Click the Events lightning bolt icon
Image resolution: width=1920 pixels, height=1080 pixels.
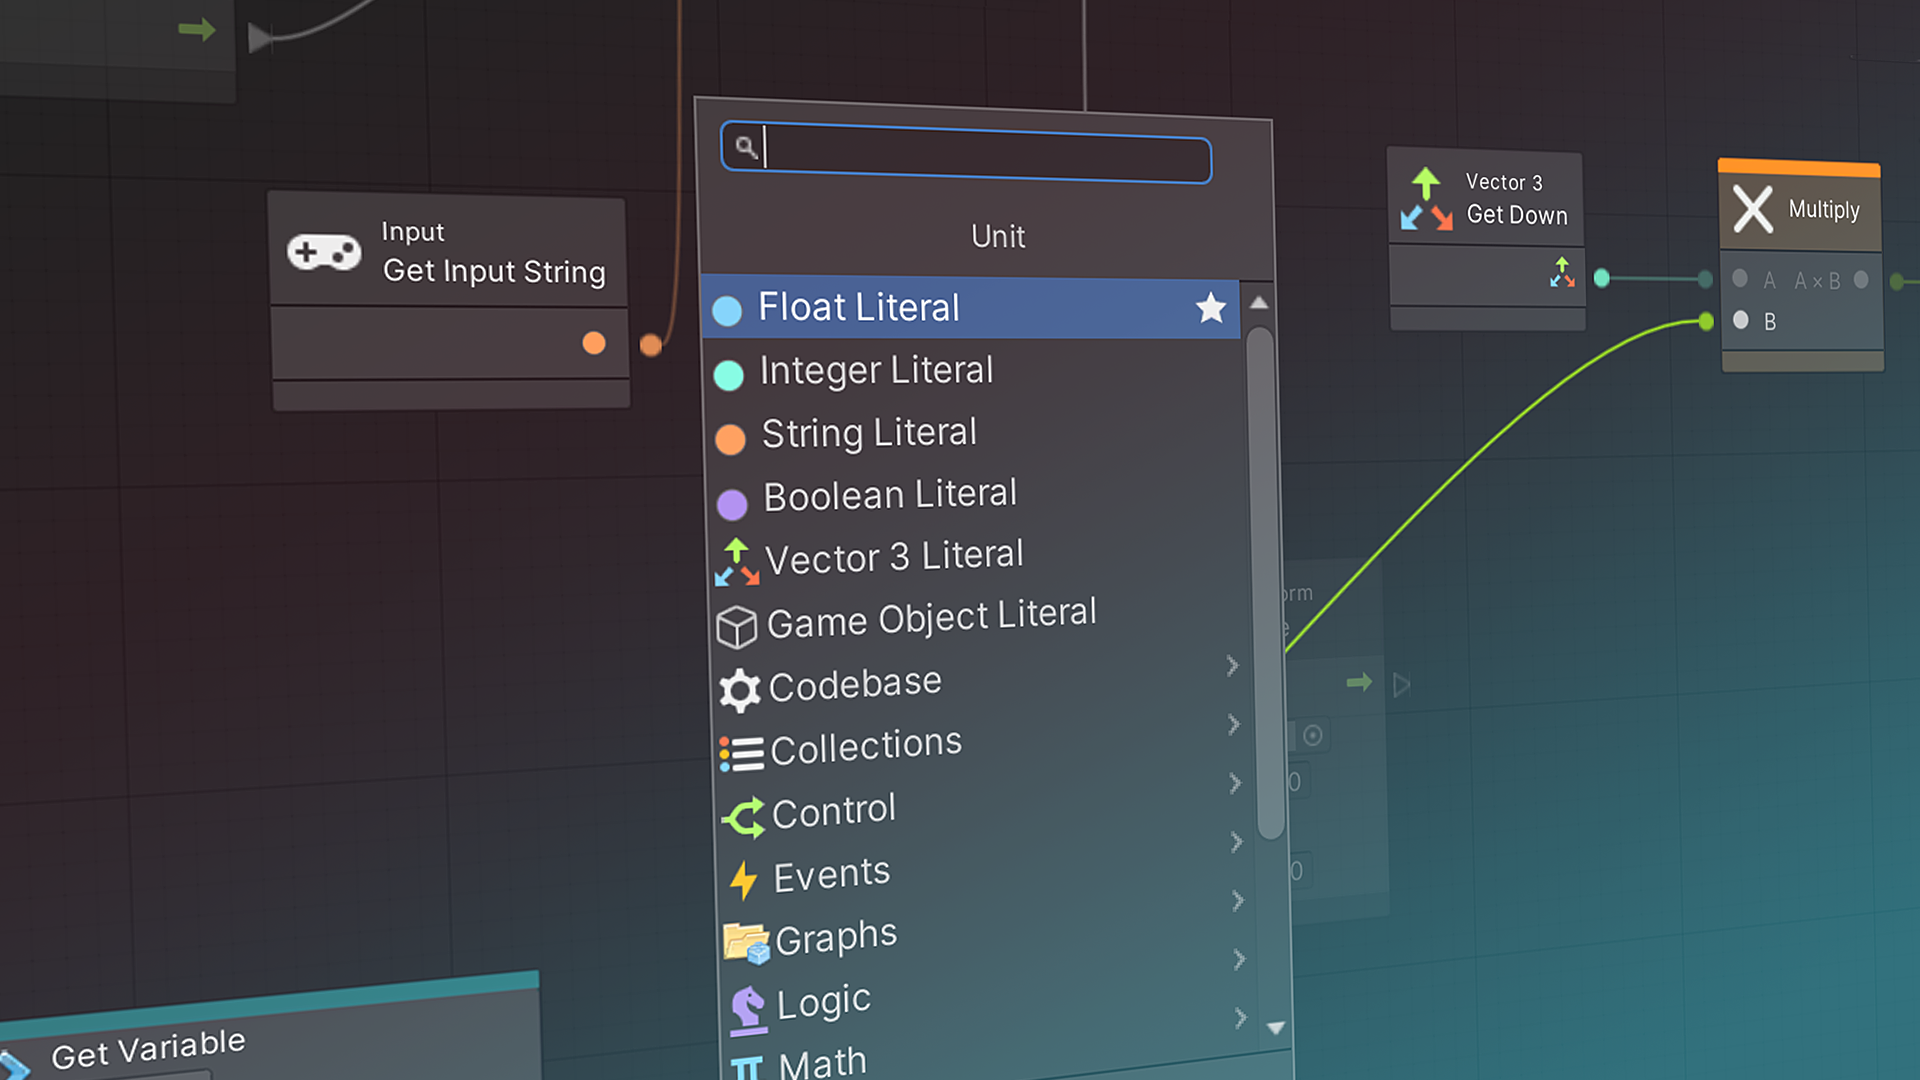click(743, 880)
